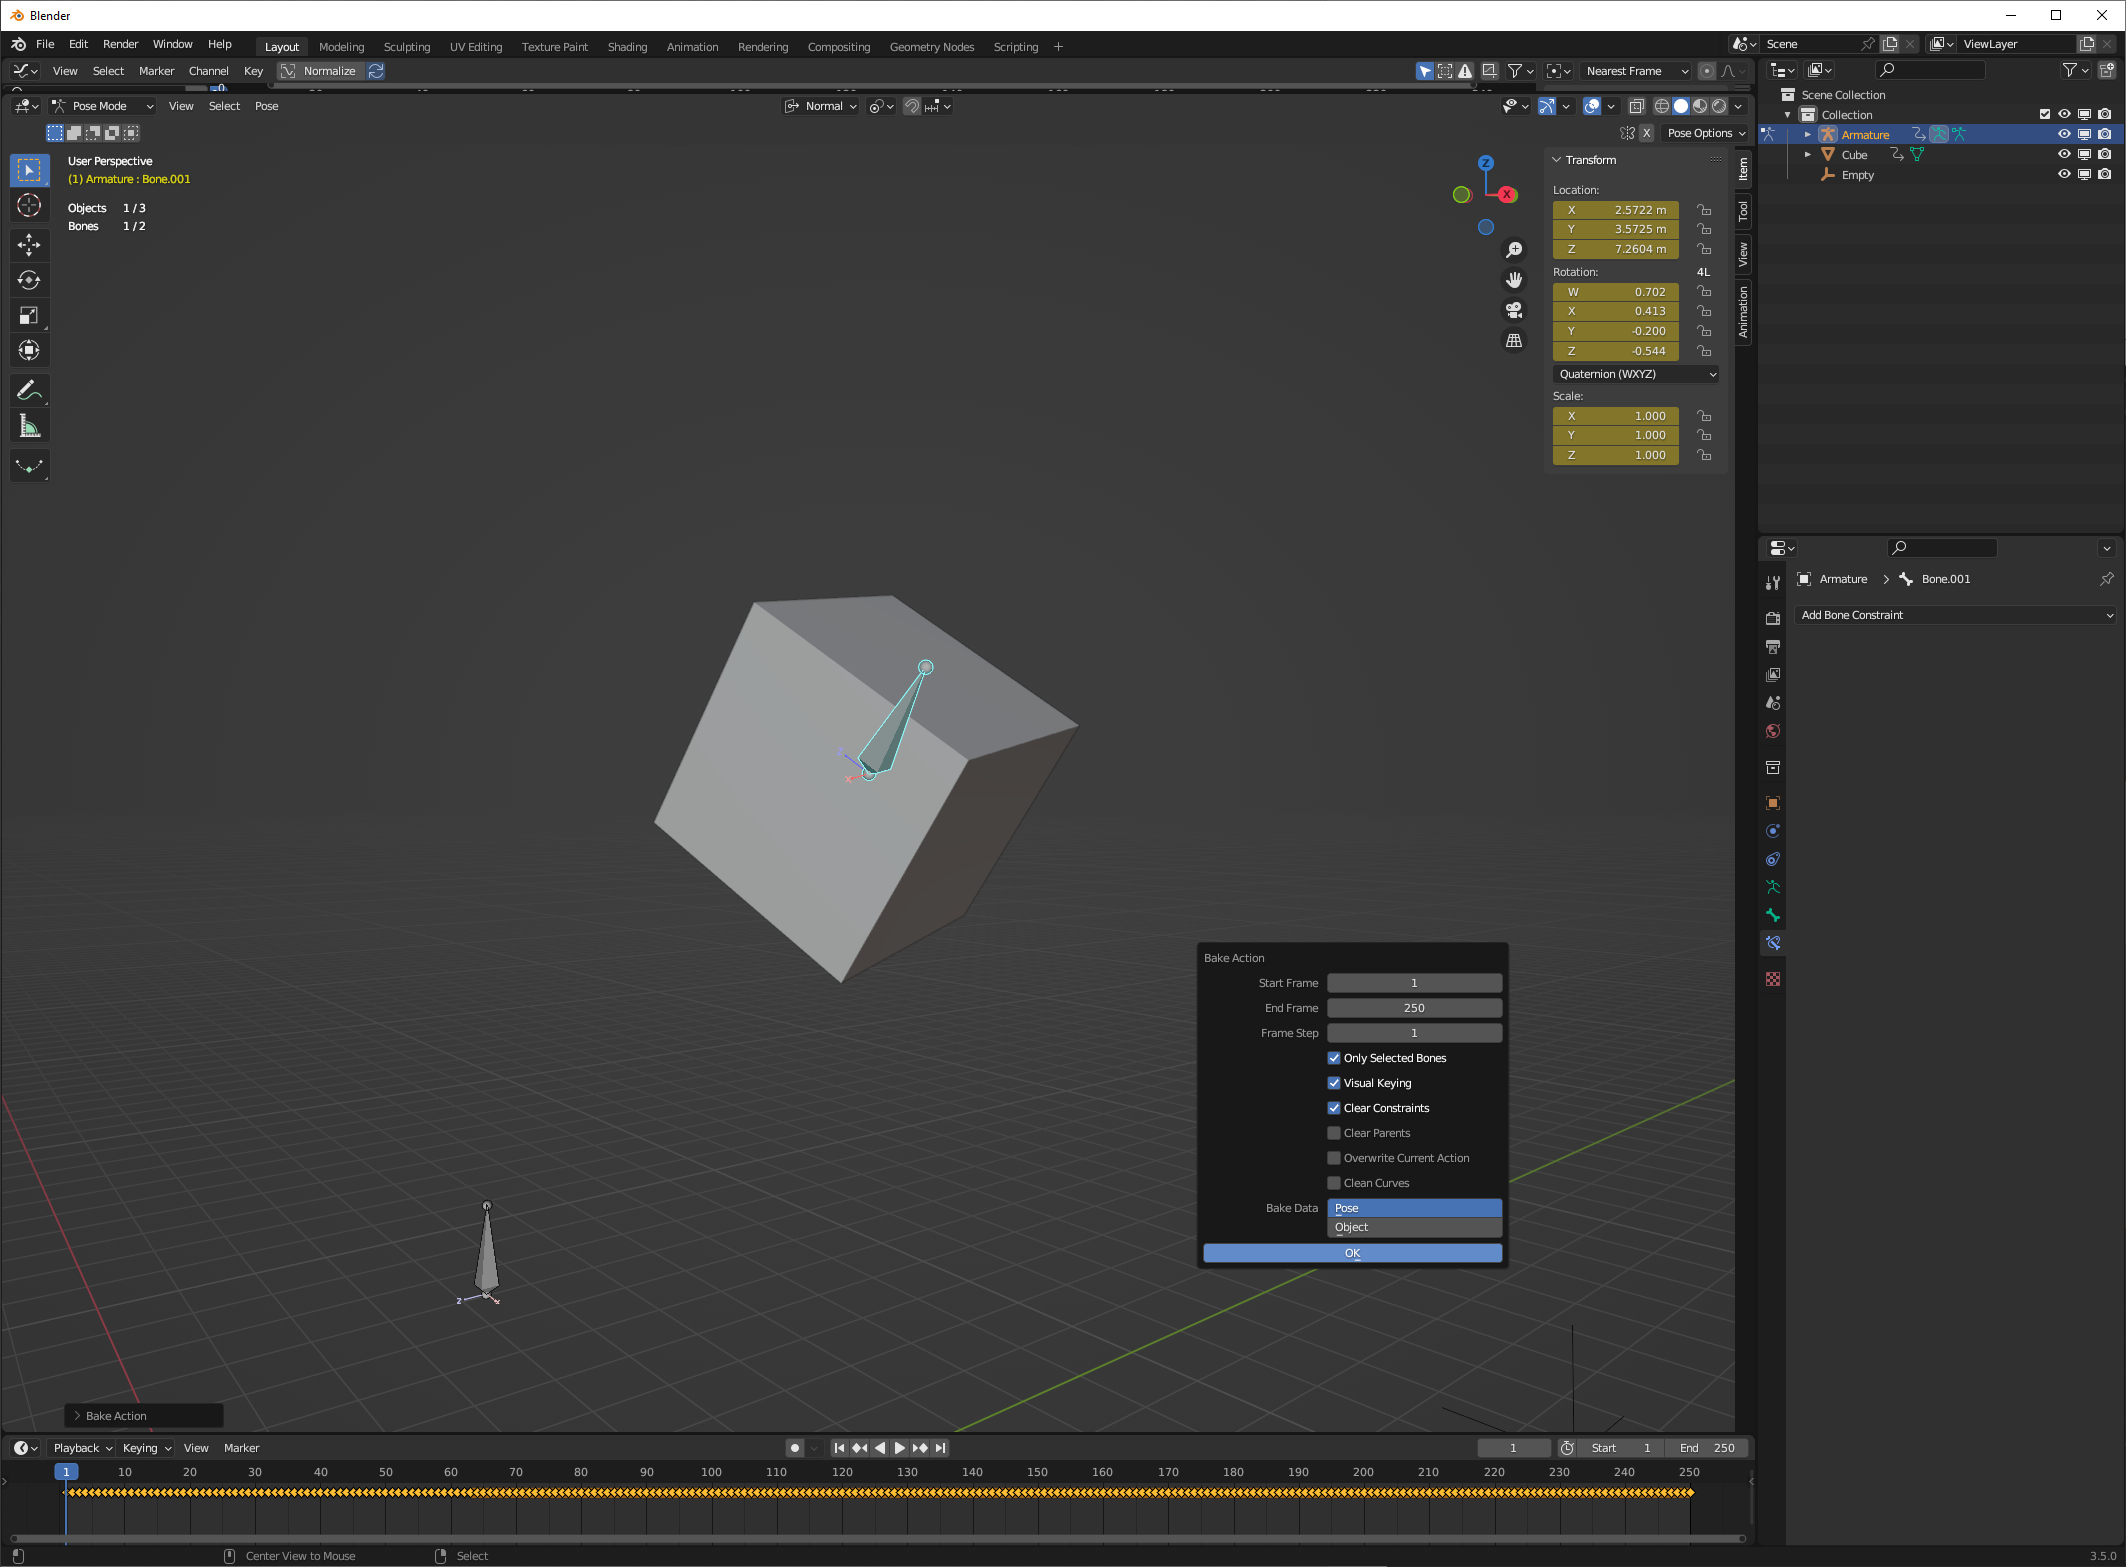Select the Breakdowner pose tool
Screen dimensions: 2126x1567
click(29, 466)
